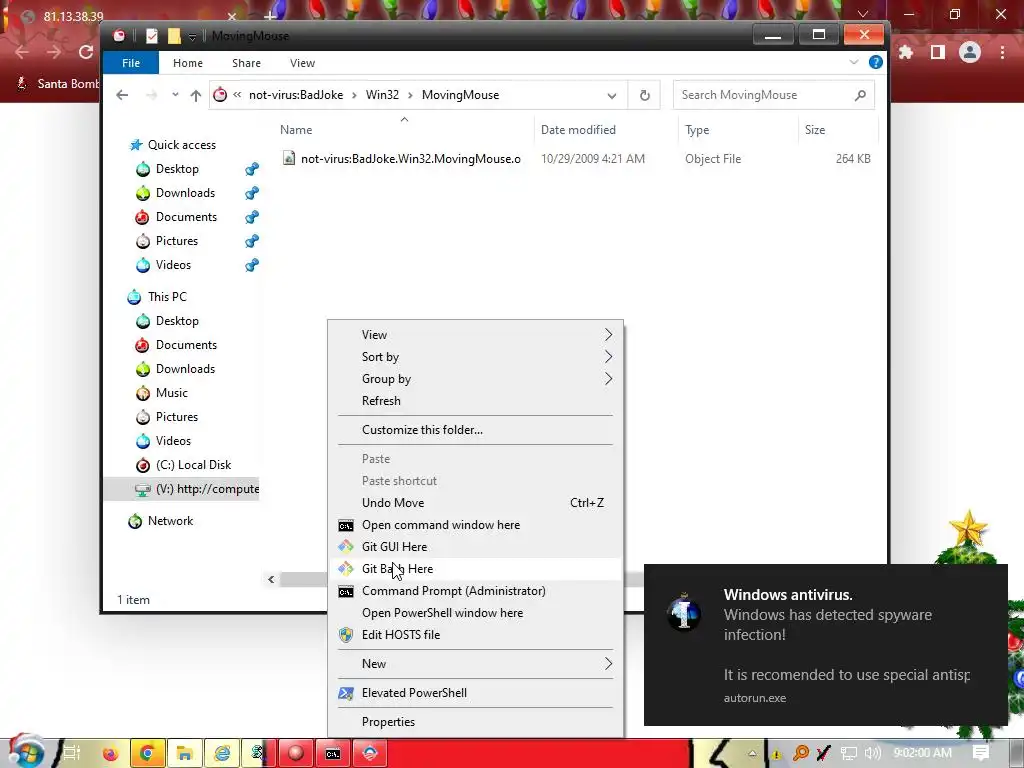Switch to the Home ribbon tab
The image size is (1024, 768).
pyautogui.click(x=187, y=63)
